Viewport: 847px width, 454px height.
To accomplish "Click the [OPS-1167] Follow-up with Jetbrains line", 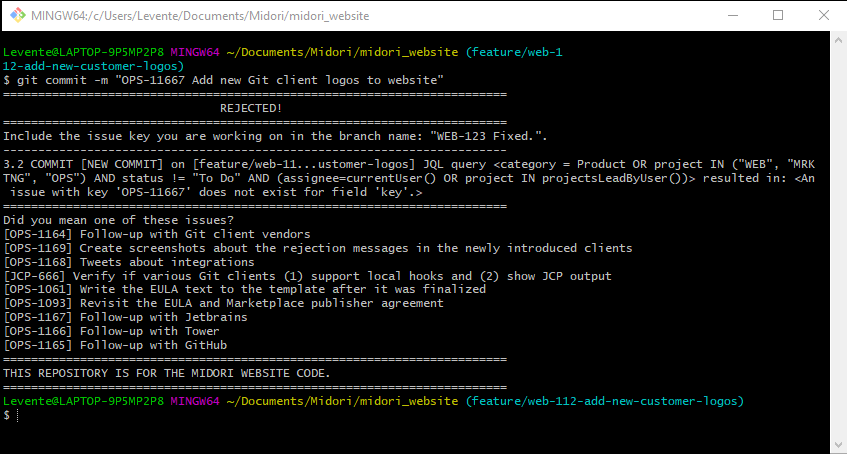I will (x=125, y=317).
